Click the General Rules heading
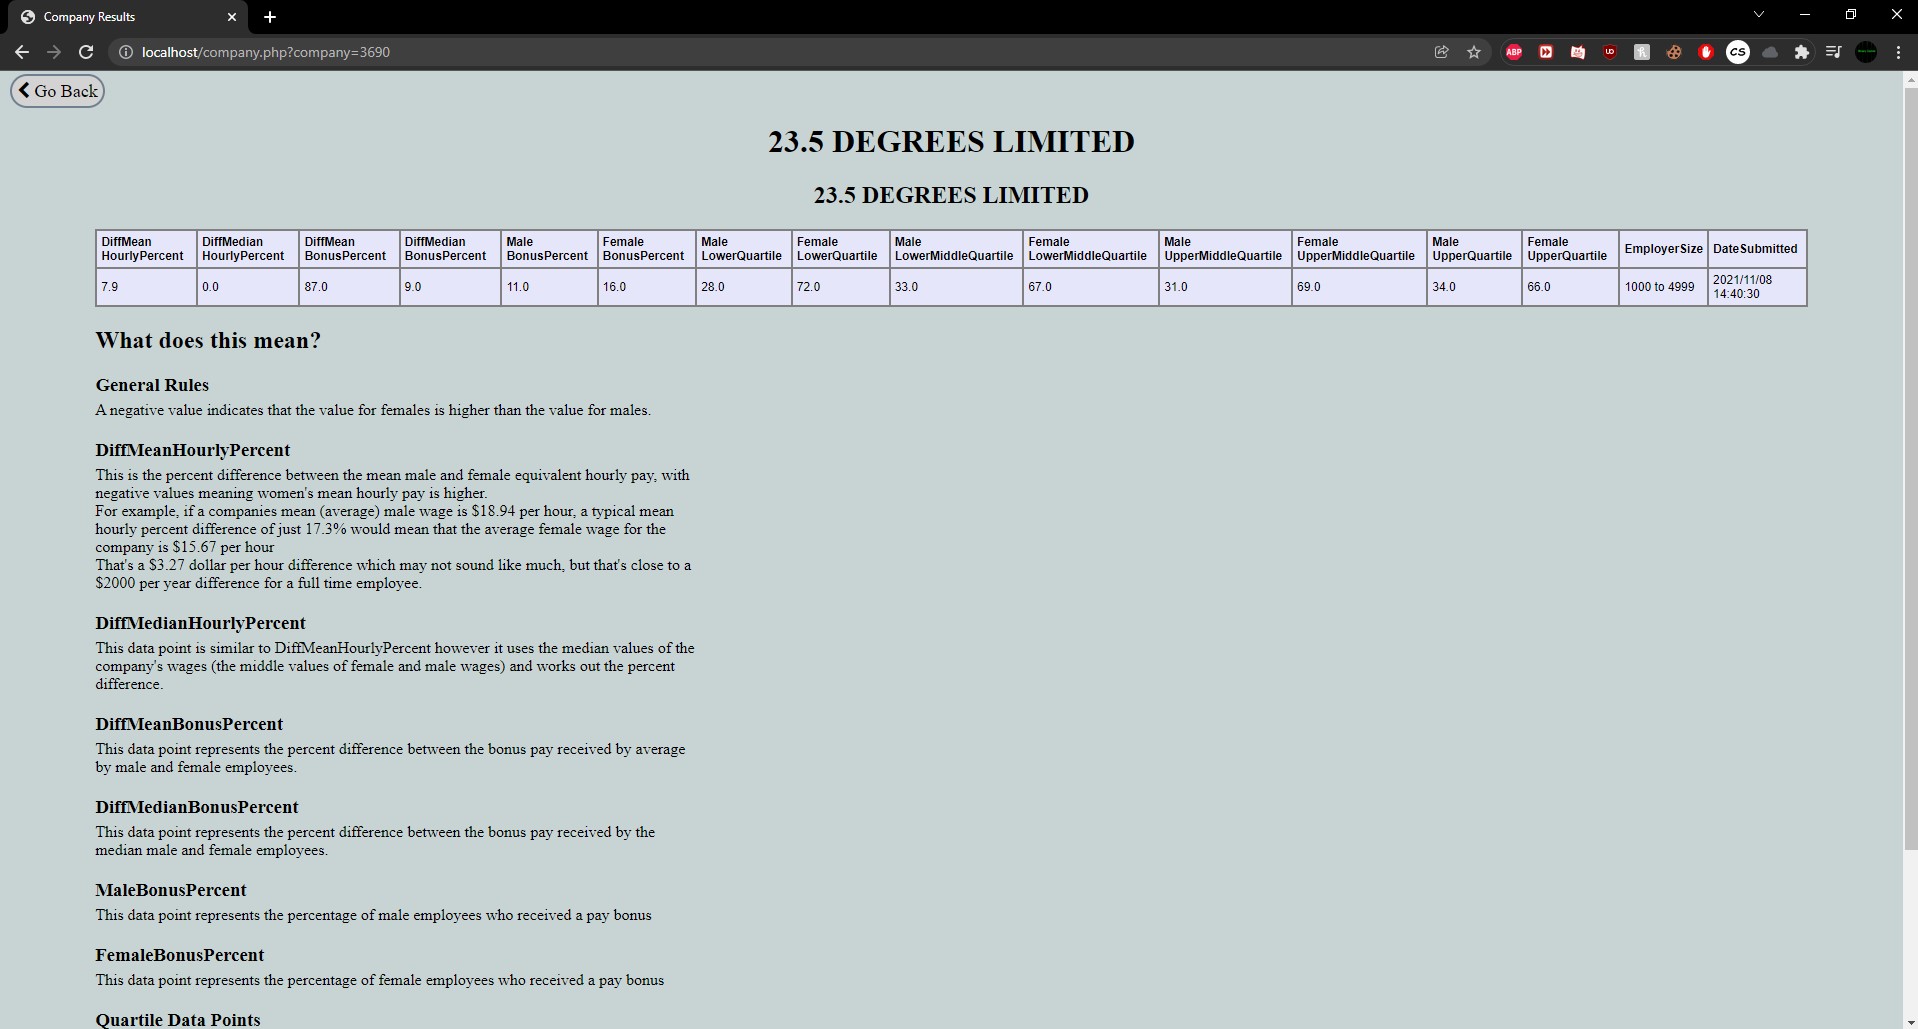 152,385
